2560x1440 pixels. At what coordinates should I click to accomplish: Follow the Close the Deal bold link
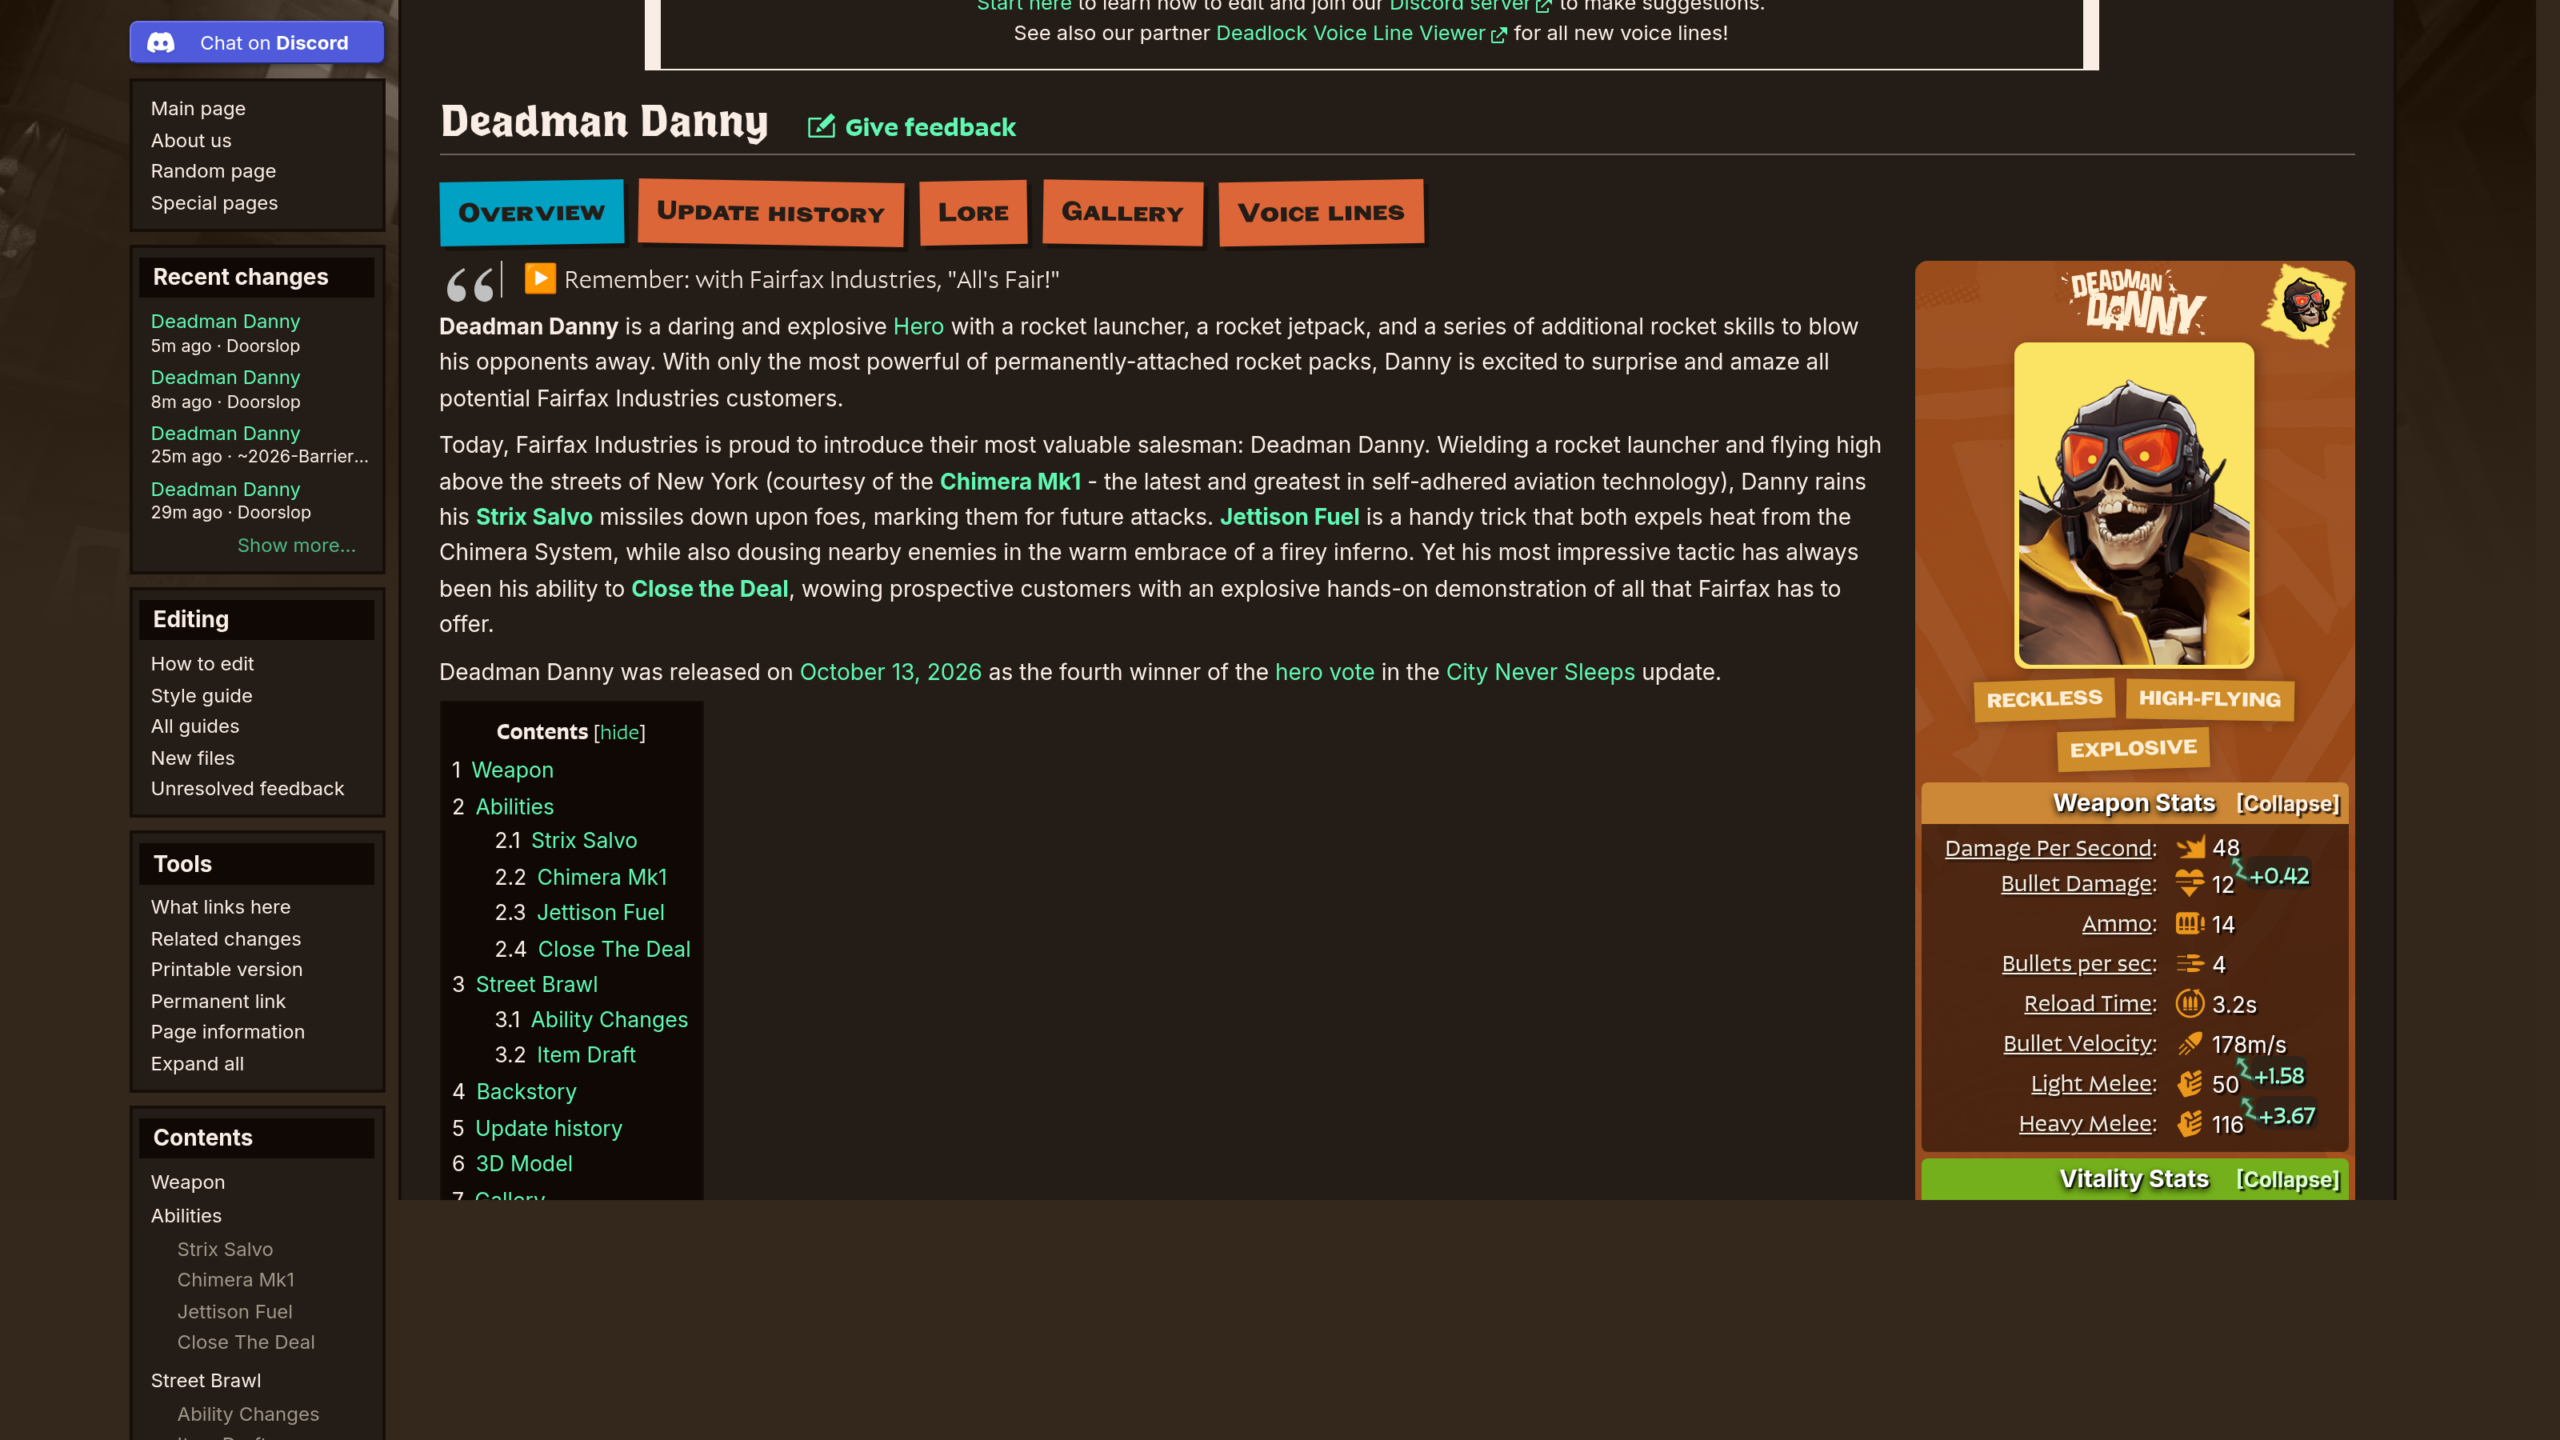point(709,589)
